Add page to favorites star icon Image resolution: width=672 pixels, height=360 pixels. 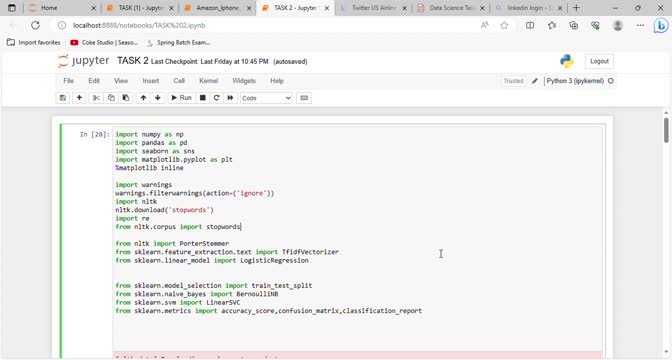tap(504, 25)
